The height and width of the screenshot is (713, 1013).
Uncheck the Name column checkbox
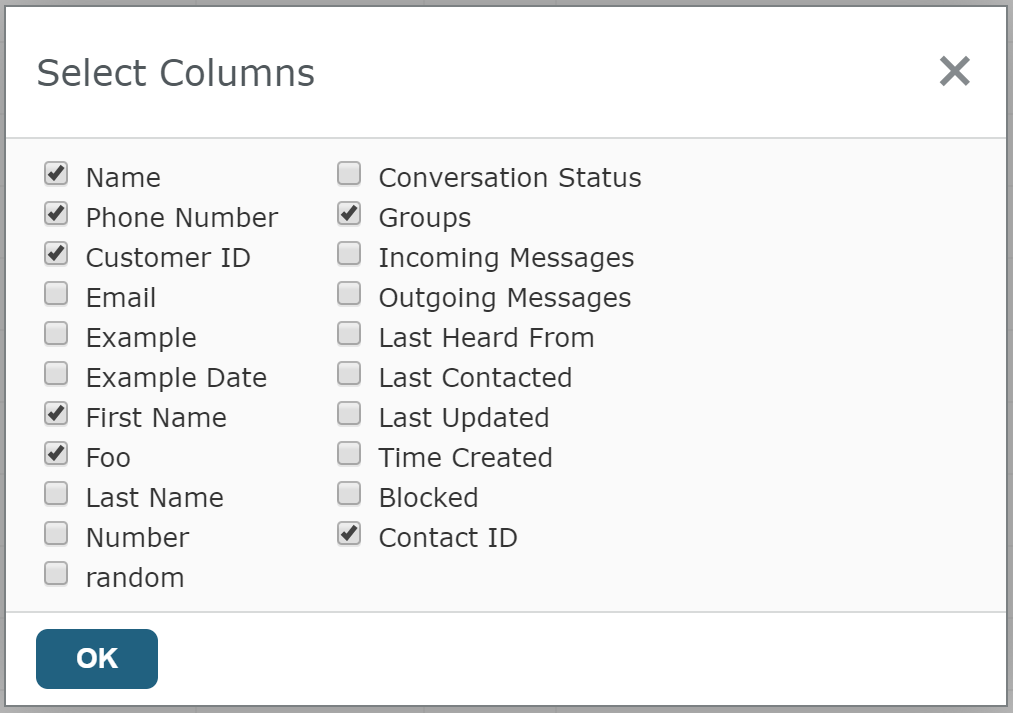pos(56,174)
